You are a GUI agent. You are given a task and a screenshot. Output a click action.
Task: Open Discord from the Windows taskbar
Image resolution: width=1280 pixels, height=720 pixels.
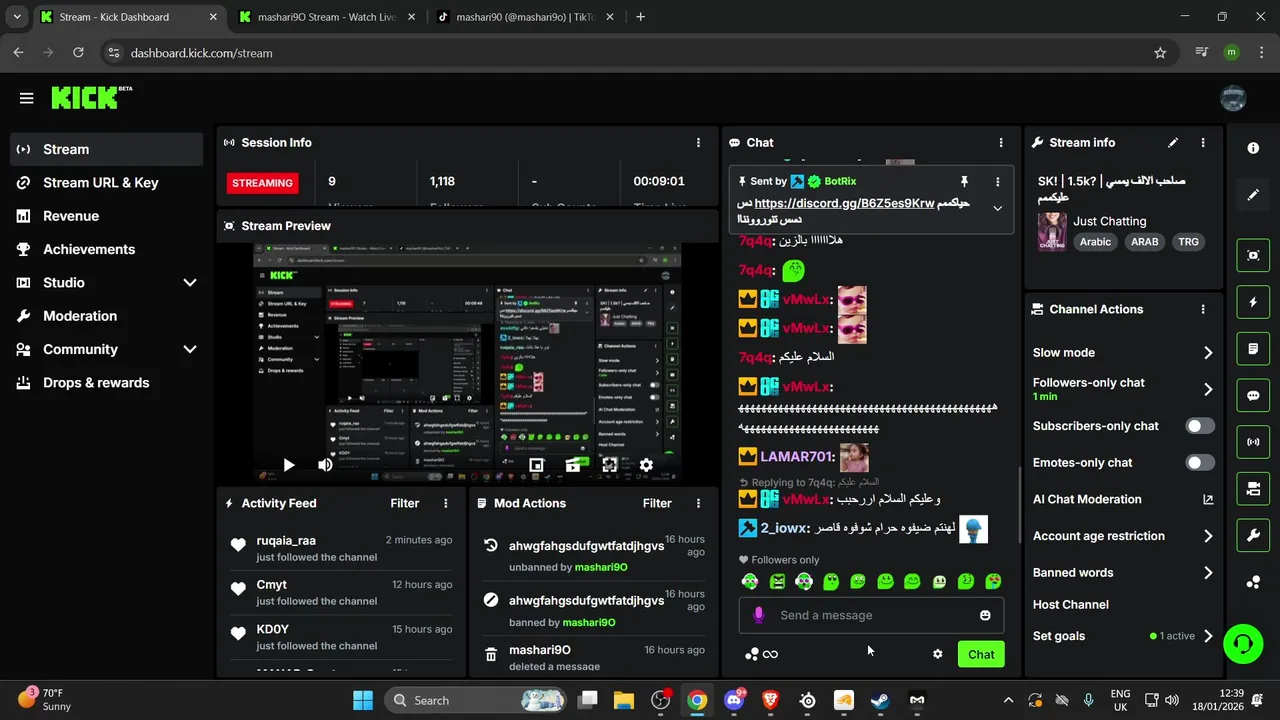[x=734, y=700]
